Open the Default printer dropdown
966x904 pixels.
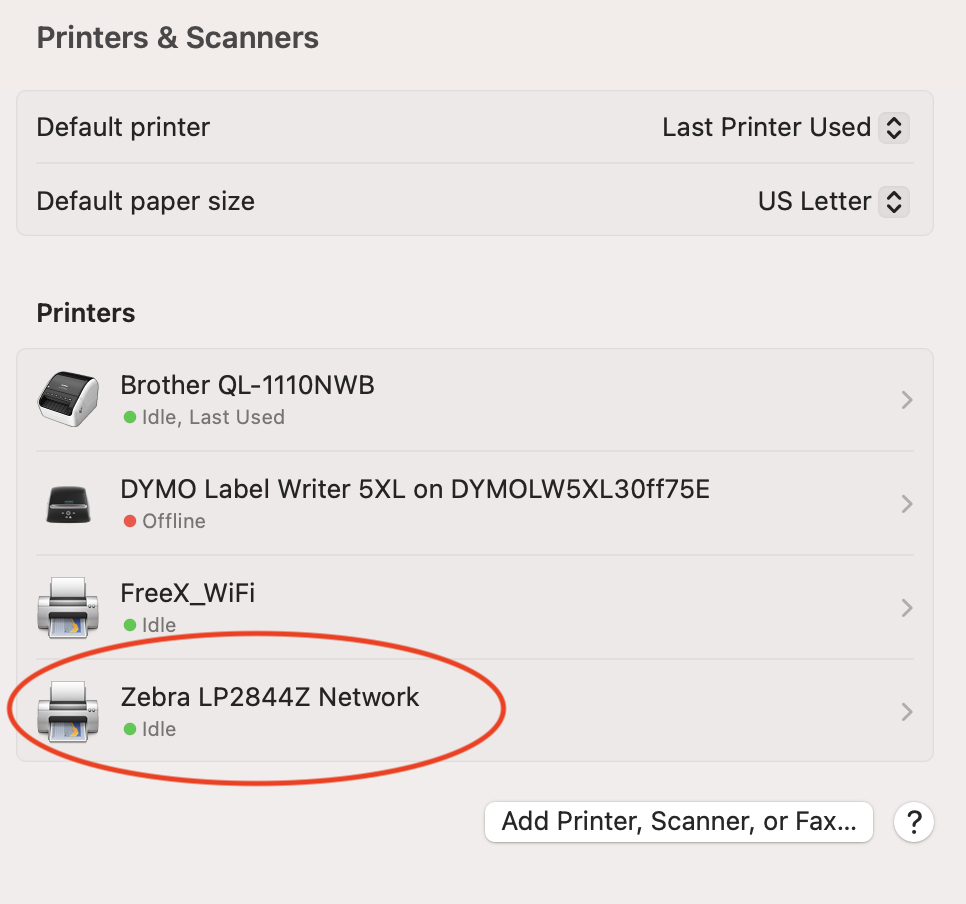(894, 128)
